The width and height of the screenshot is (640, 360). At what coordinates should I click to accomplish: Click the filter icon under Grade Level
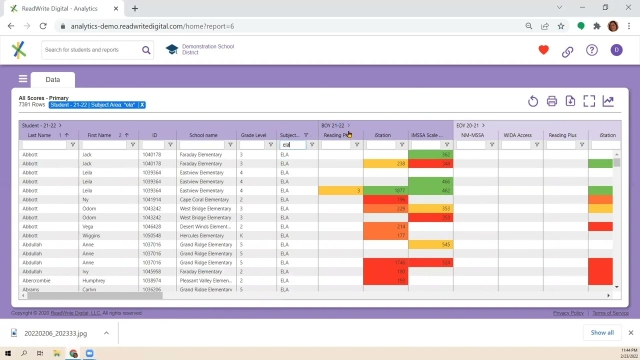[270, 144]
